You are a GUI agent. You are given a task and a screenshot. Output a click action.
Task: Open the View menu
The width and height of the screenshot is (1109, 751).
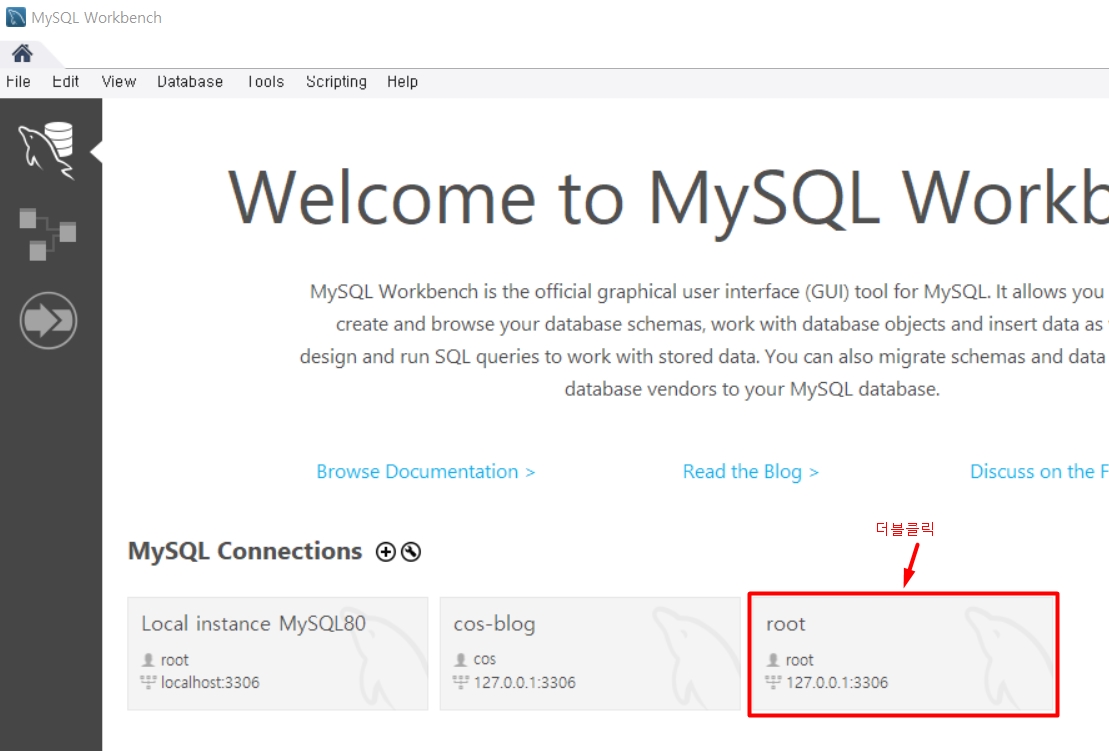click(119, 81)
